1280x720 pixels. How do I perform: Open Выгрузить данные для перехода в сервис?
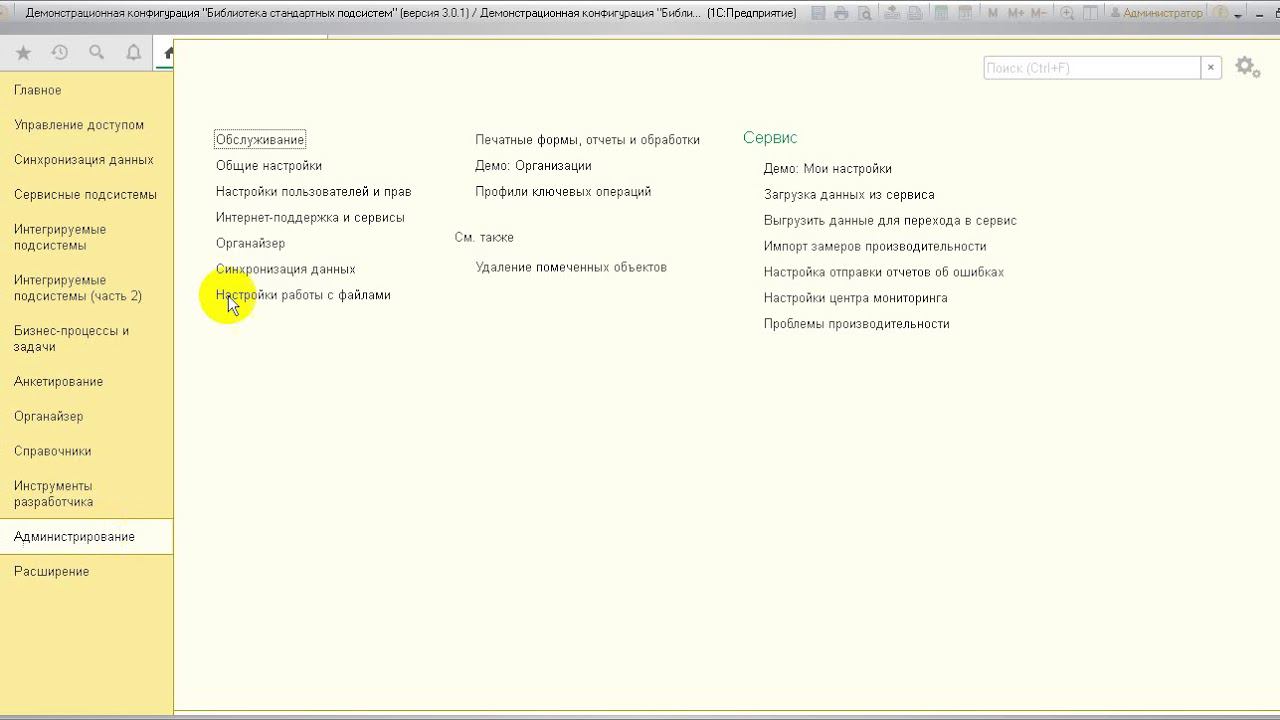point(890,221)
